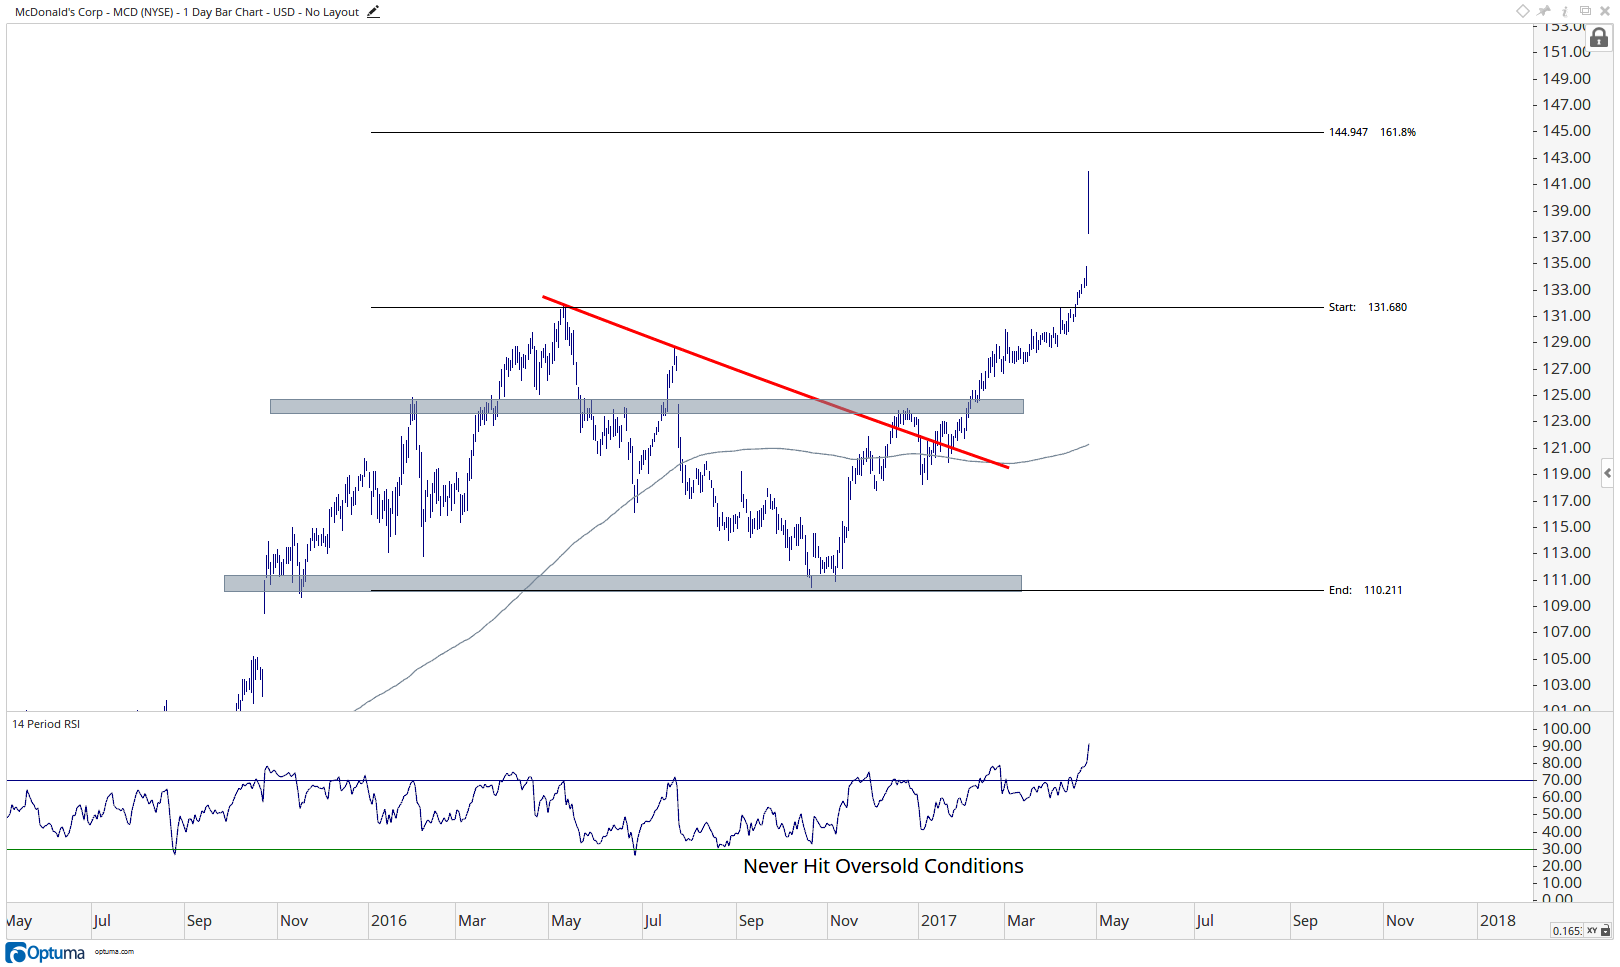The height and width of the screenshot is (967, 1620).
Task: Click the diamond icon in the chart header
Action: [1523, 11]
